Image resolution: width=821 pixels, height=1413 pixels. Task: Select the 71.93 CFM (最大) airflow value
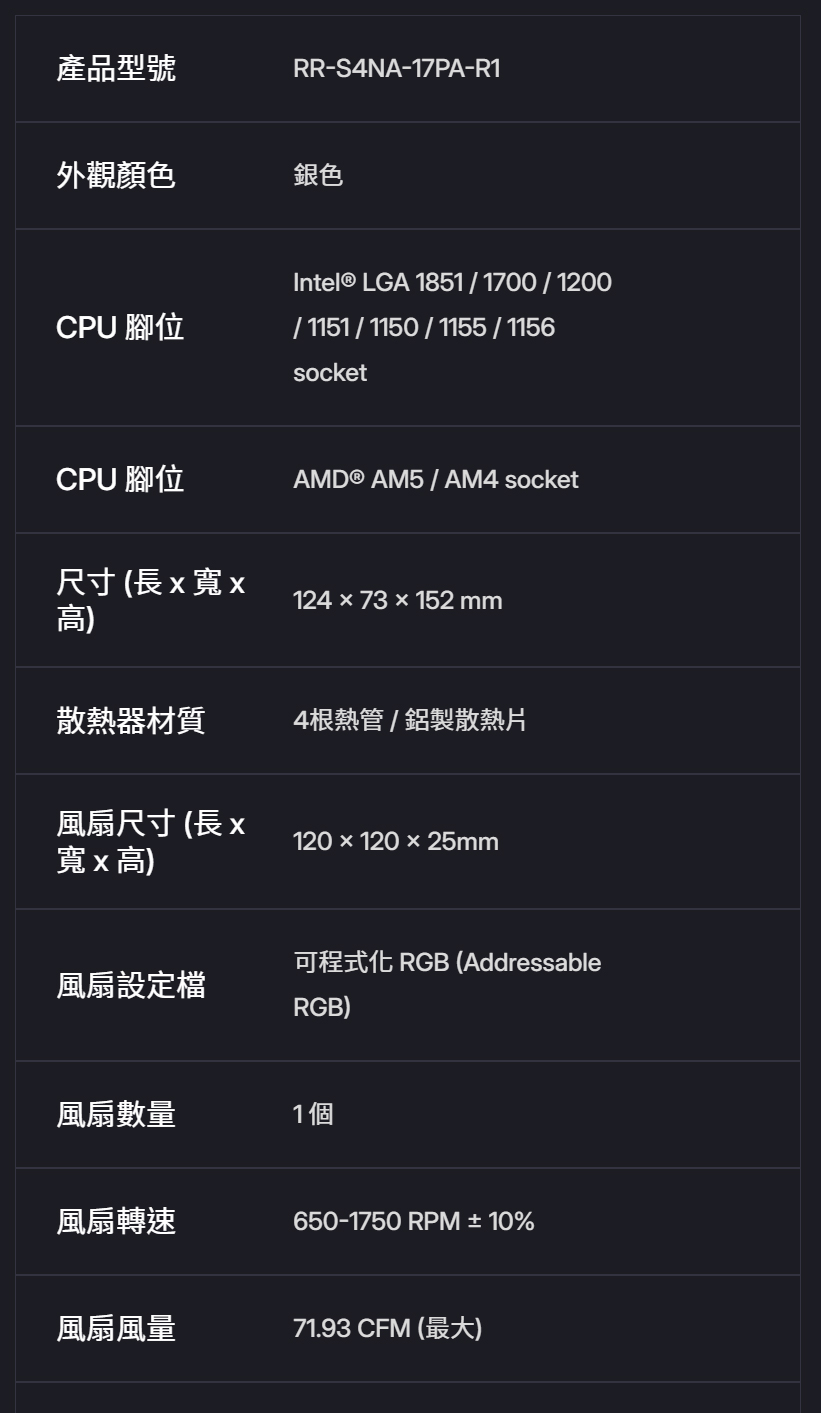[x=387, y=1328]
